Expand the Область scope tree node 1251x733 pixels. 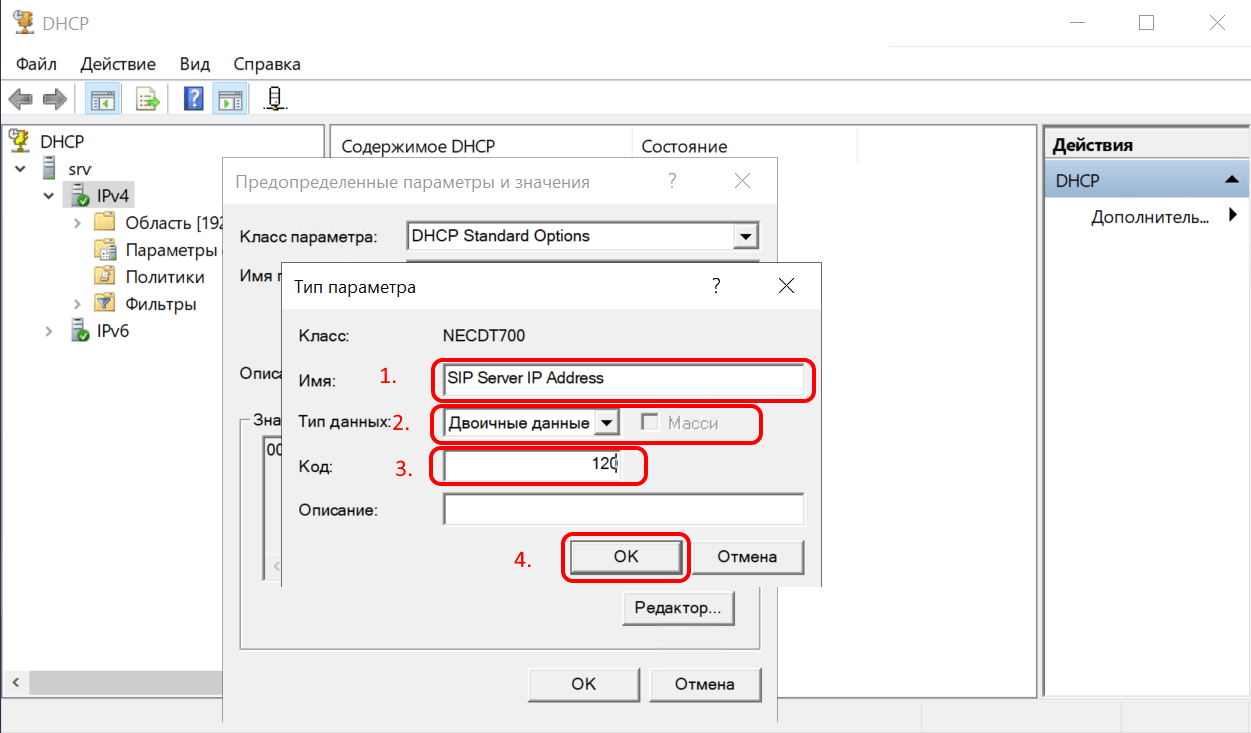[x=77, y=222]
